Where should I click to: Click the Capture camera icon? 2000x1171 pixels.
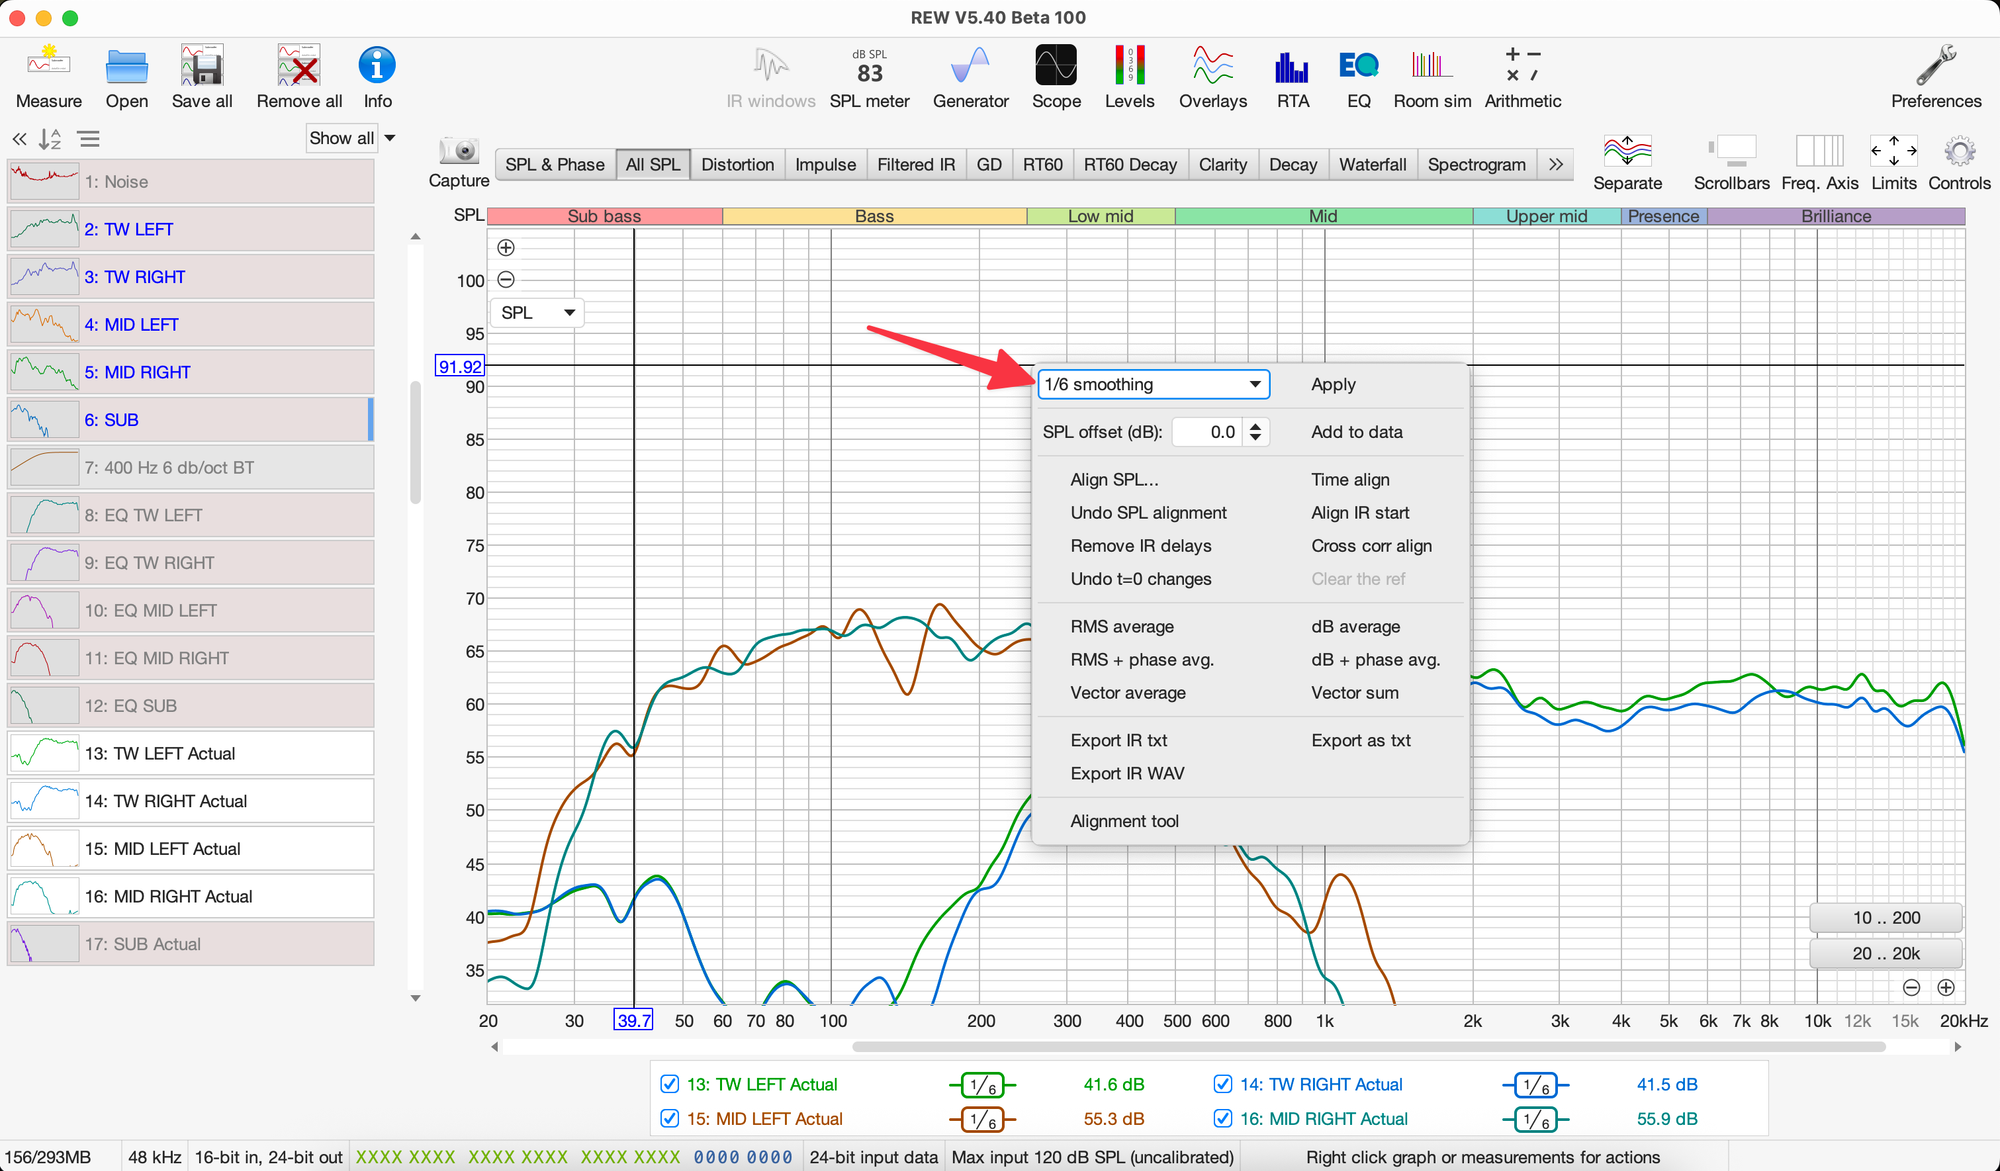click(x=459, y=152)
